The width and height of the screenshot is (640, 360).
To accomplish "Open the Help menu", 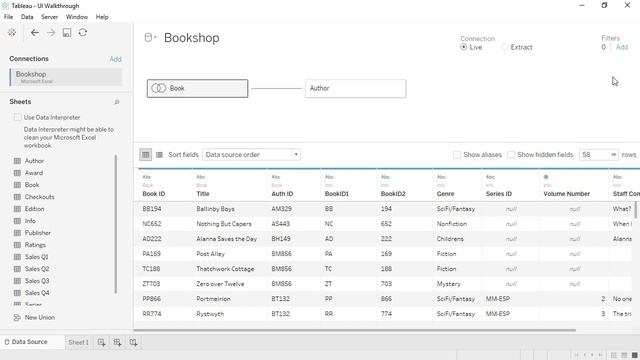I will click(x=102, y=17).
